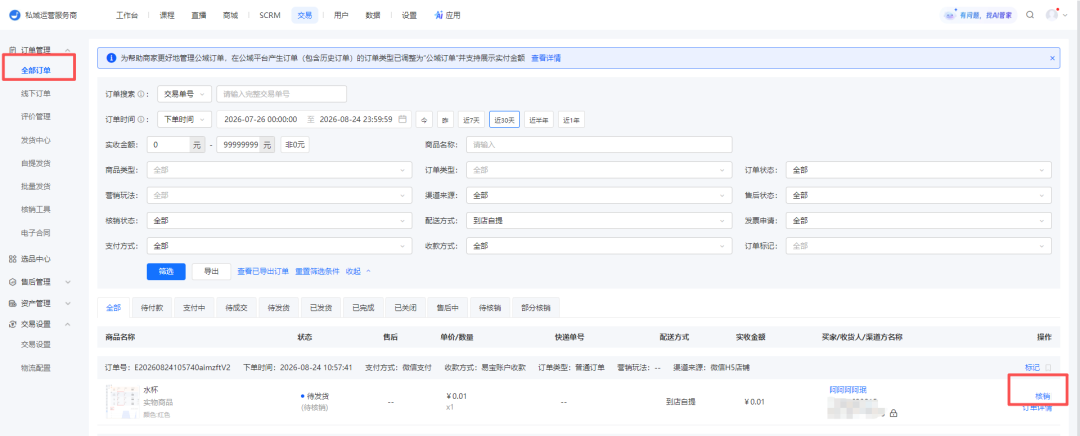Collapse the 订单管理 sidebar section
This screenshot has width=1080, height=436.
tap(68, 50)
